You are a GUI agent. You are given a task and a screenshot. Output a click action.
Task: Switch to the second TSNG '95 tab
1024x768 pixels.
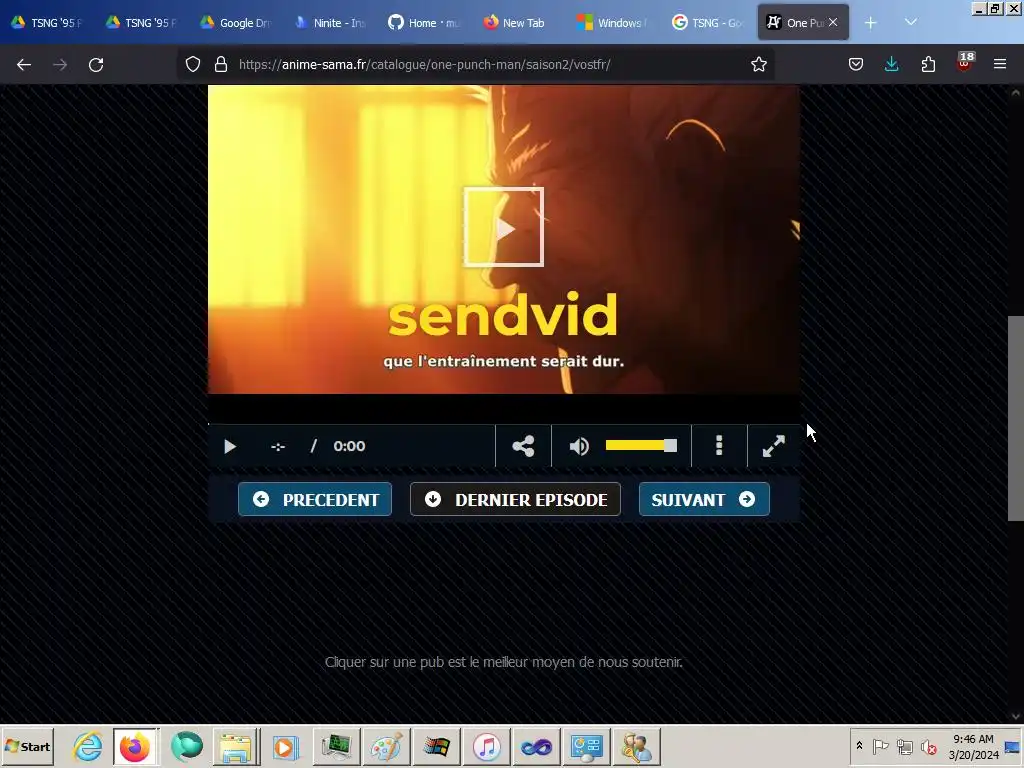click(141, 23)
